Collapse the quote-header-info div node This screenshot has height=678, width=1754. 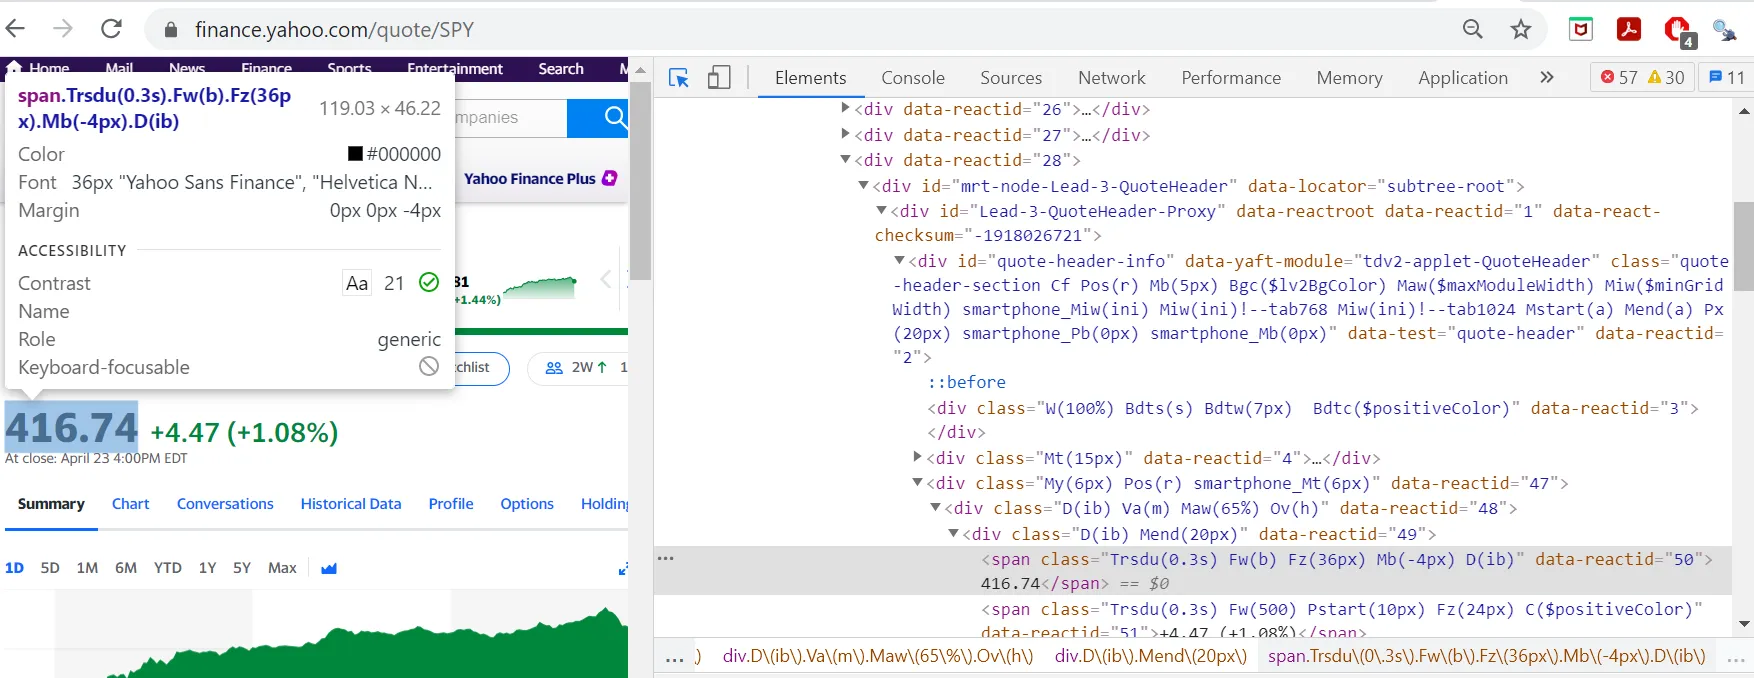pyautogui.click(x=900, y=260)
